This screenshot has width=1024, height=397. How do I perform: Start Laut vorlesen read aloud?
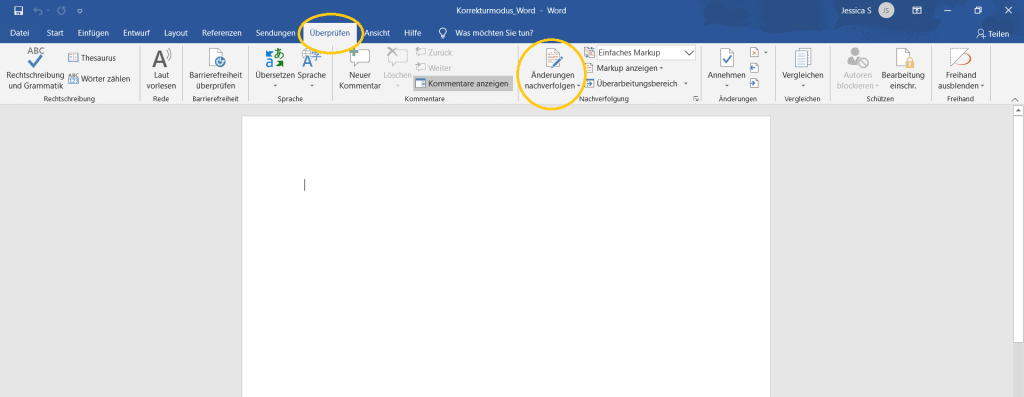click(161, 69)
